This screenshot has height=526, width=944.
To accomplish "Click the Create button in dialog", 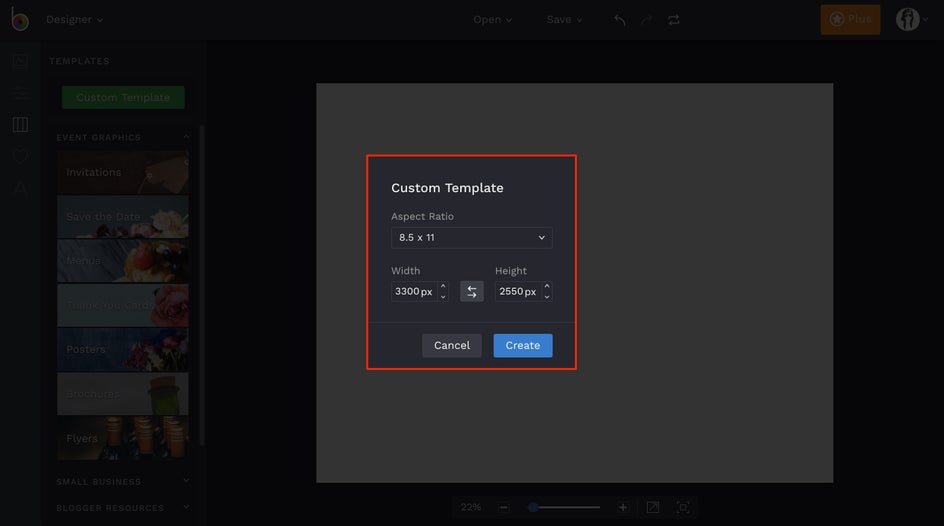I will (523, 345).
